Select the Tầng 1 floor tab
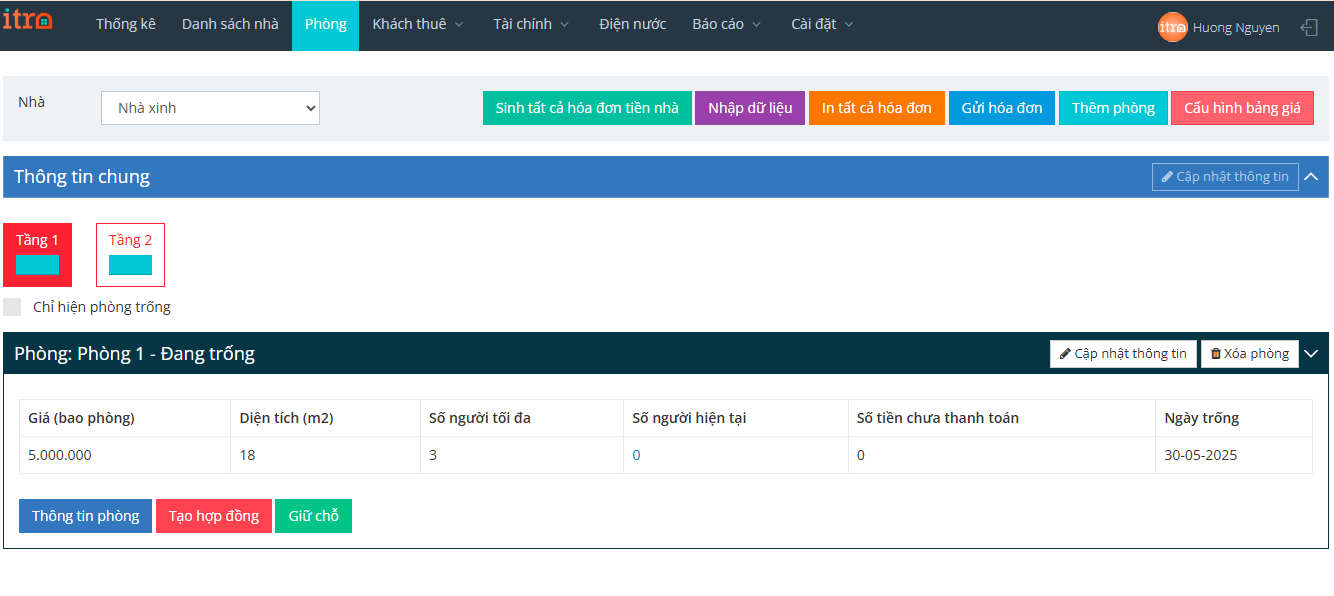 coord(37,240)
